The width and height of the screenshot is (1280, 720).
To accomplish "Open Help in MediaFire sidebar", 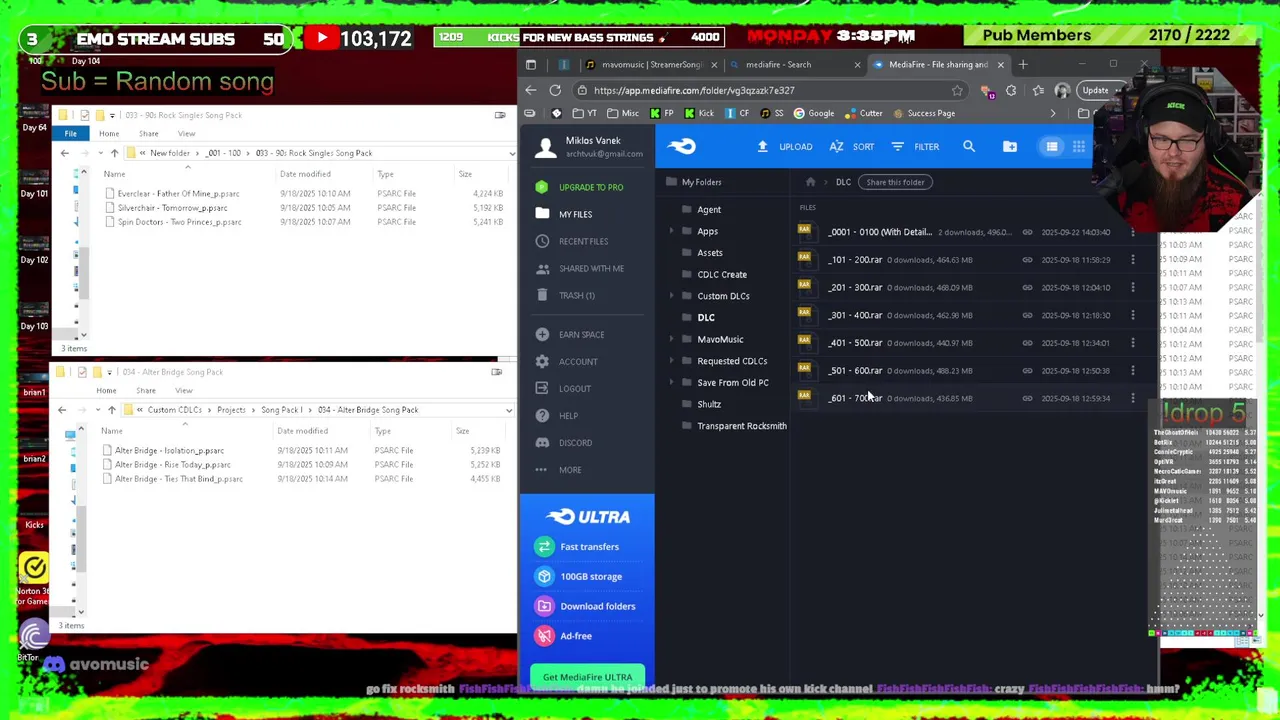I will (557, 416).
